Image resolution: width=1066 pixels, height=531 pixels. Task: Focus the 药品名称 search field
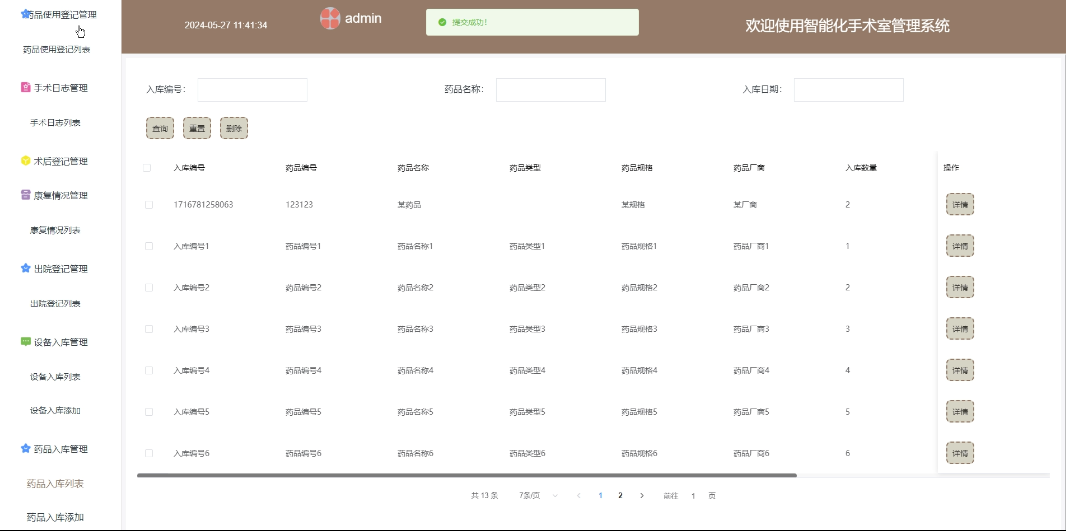(551, 90)
